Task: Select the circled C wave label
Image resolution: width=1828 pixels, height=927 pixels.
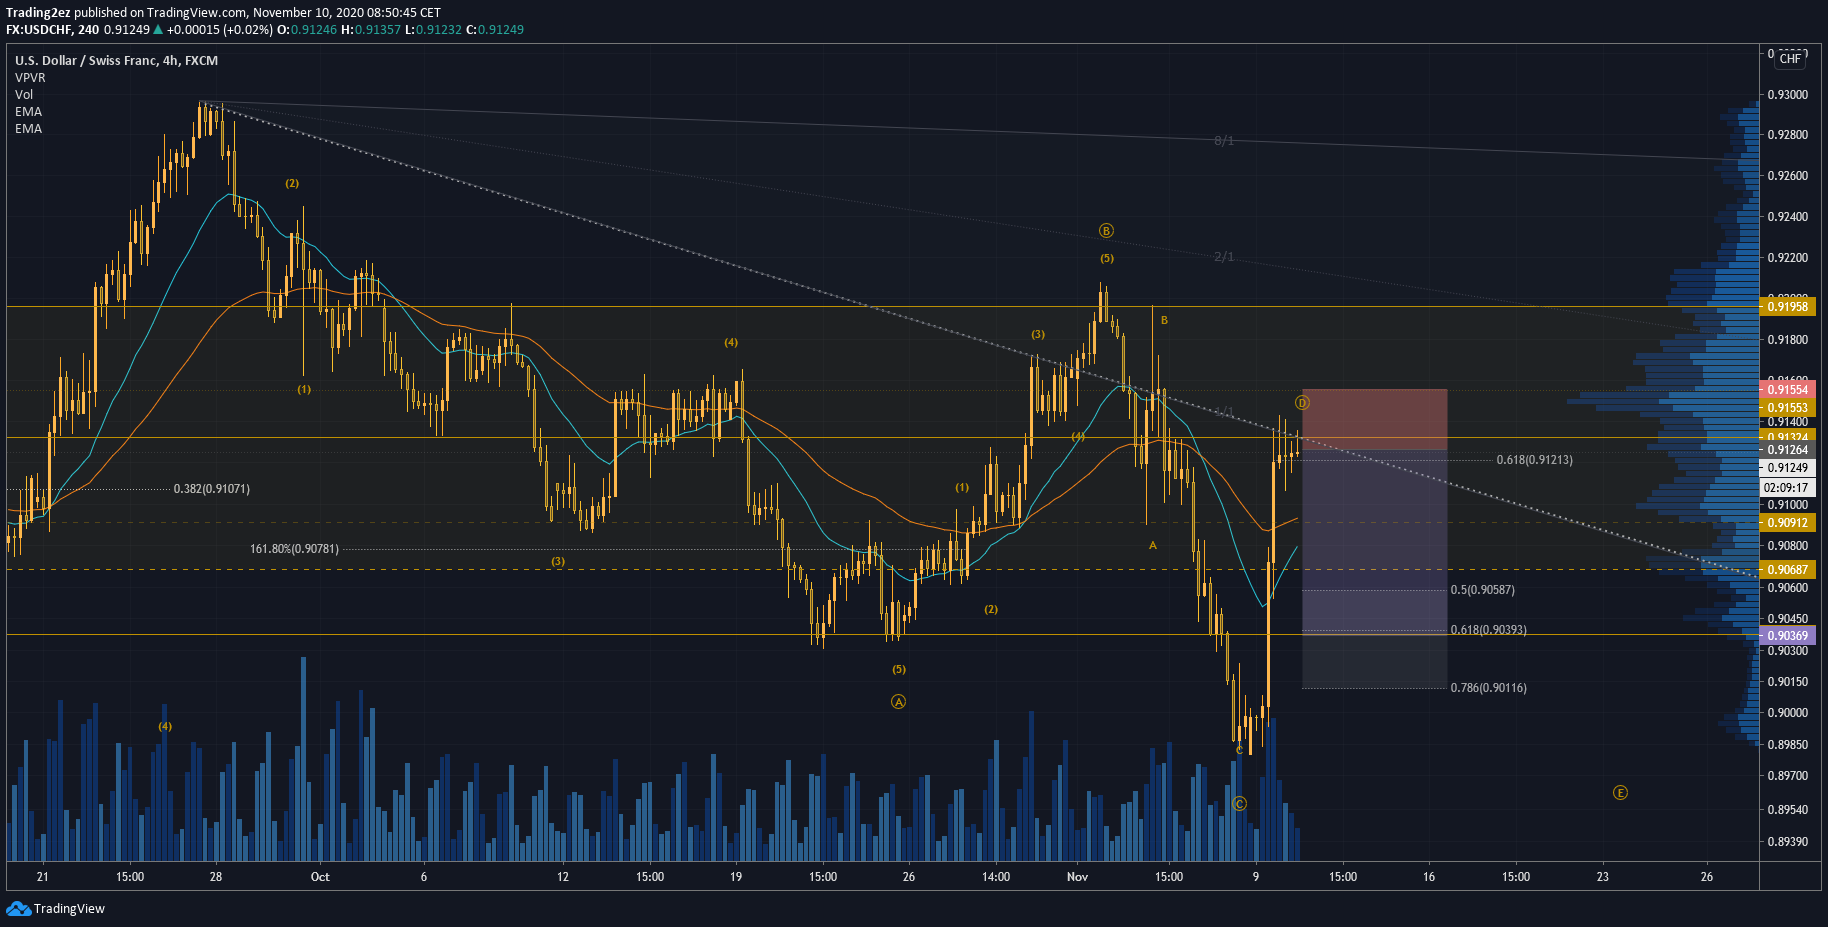Action: pos(1240,804)
